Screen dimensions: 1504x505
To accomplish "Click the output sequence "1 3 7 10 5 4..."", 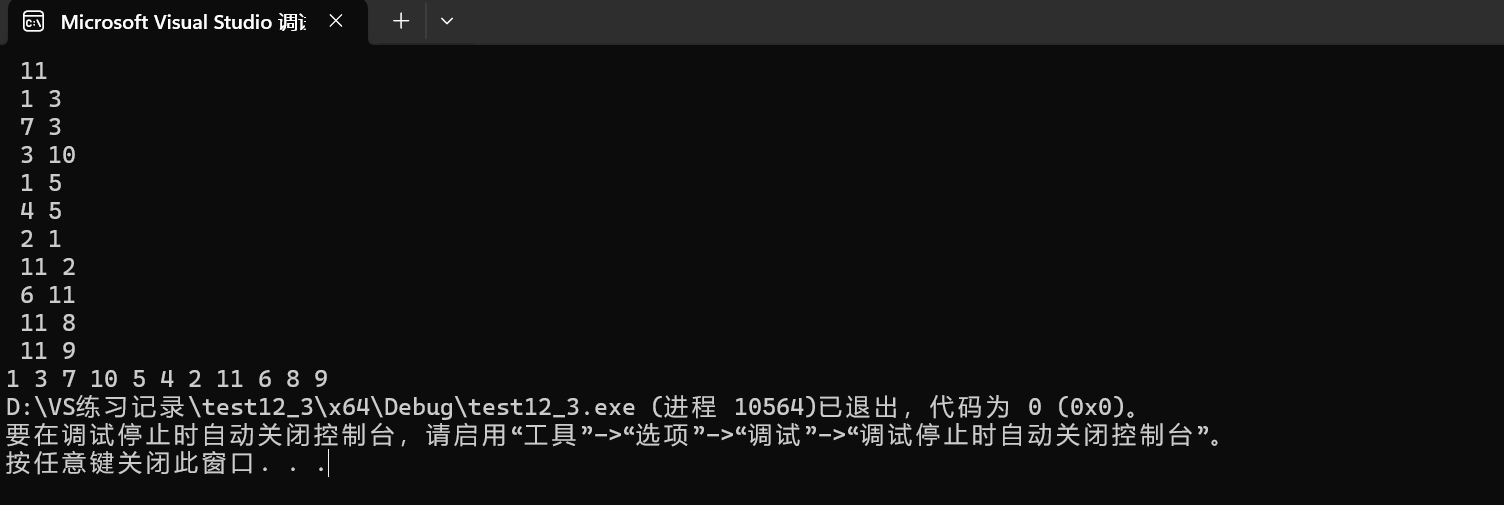I will [167, 379].
